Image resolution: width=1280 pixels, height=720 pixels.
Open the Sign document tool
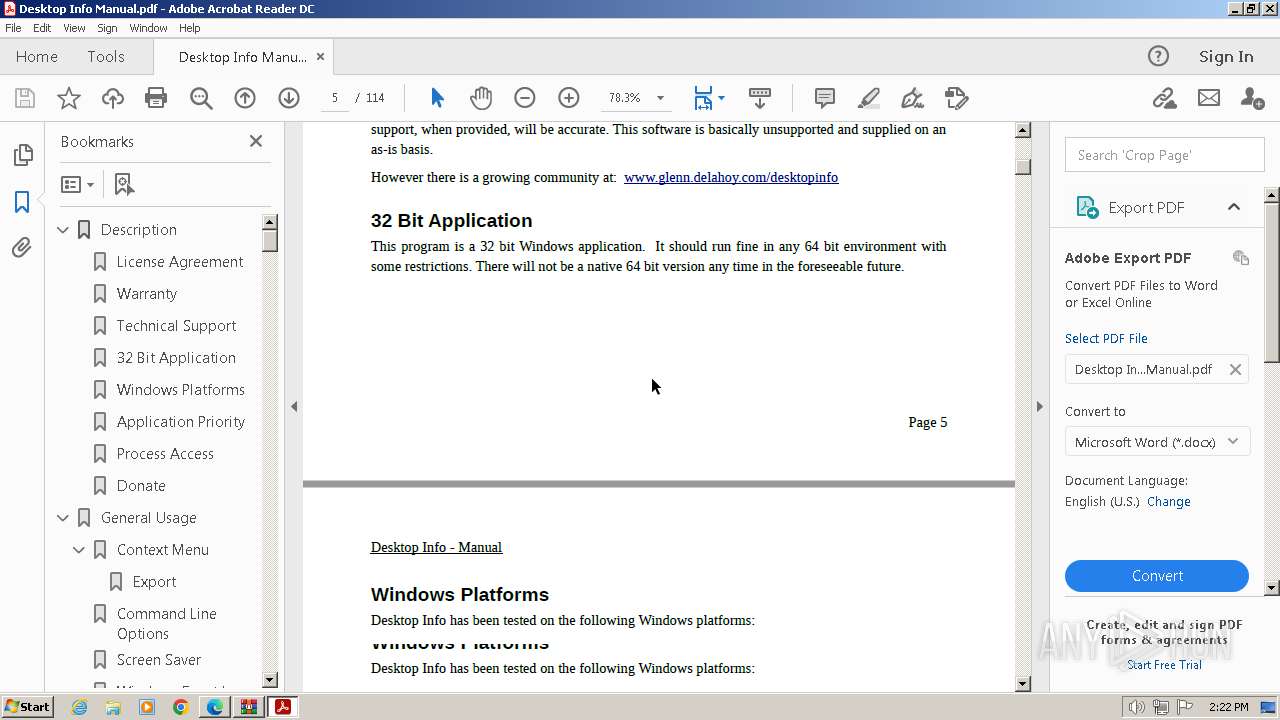pos(912,98)
